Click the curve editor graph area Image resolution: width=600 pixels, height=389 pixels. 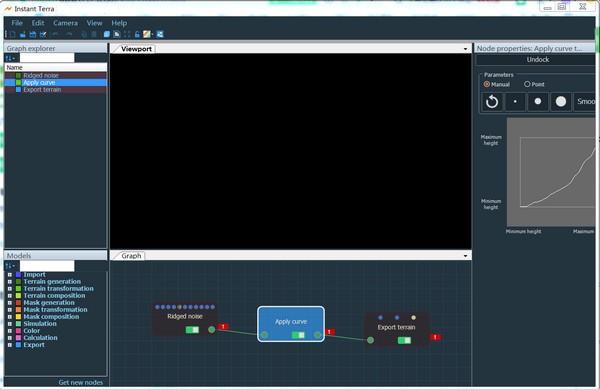(x=551, y=172)
